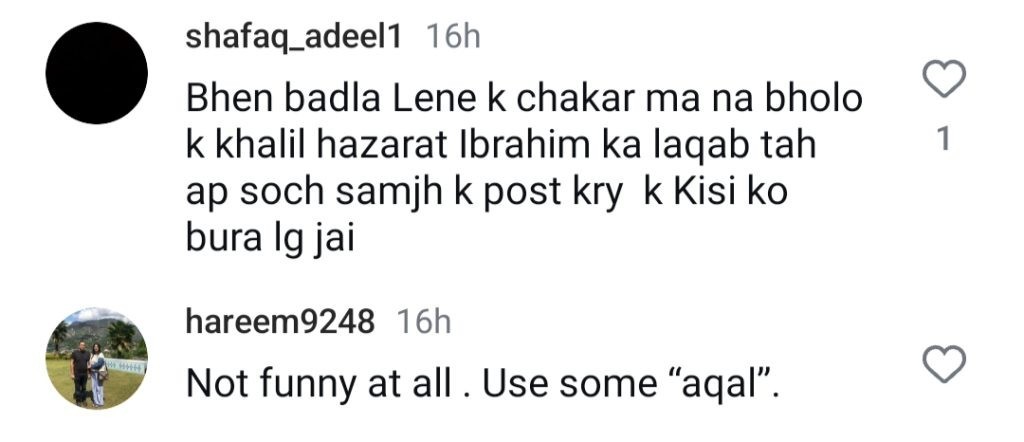Open hareem9248's profile photo
This screenshot has width=1024, height=442.
97,357
